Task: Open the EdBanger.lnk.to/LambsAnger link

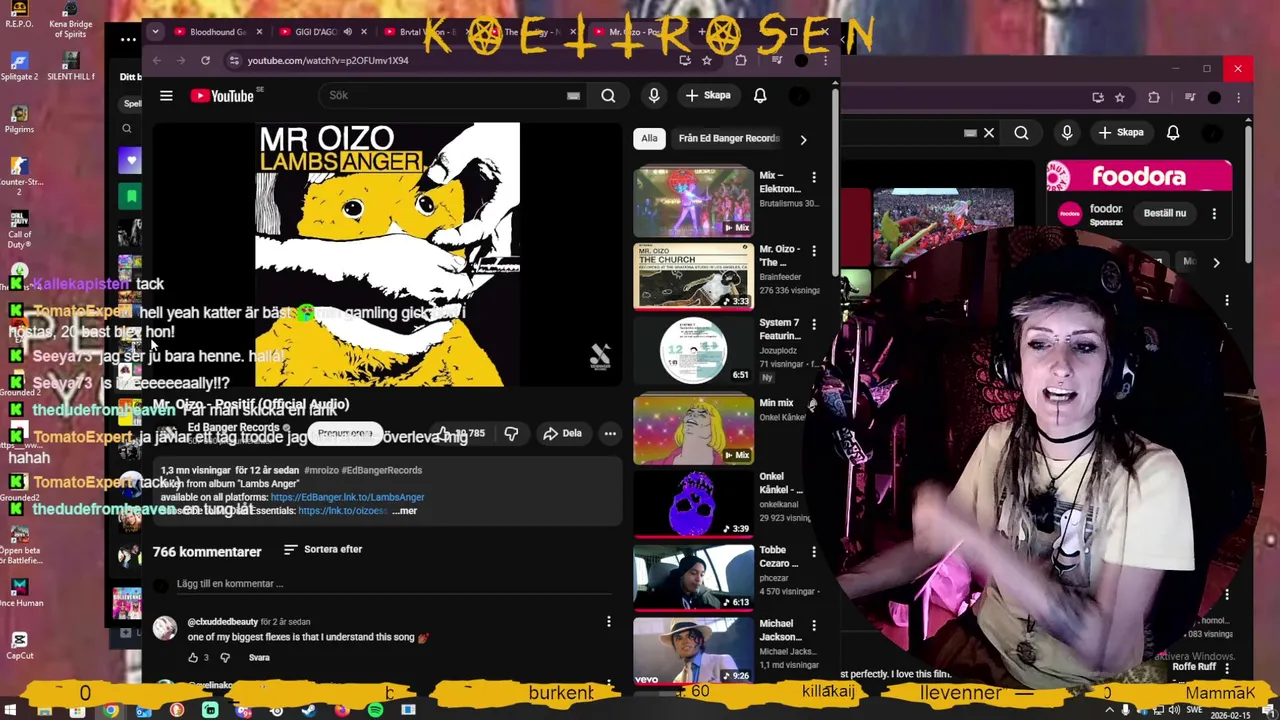Action: coord(347,497)
